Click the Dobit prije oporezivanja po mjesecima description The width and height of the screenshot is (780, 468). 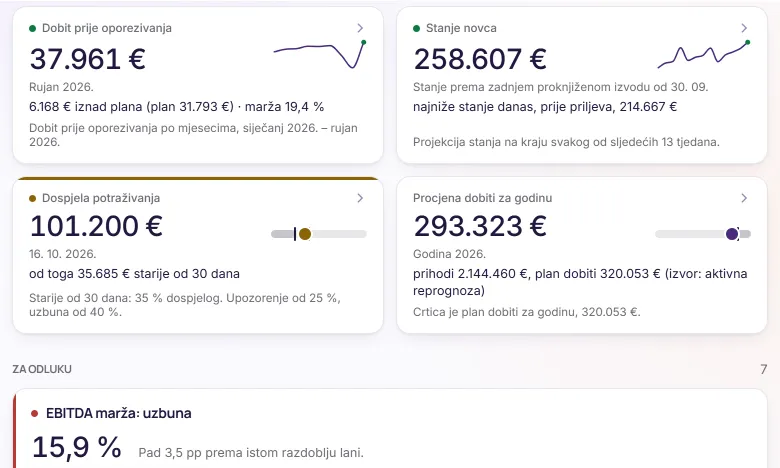tap(193, 135)
